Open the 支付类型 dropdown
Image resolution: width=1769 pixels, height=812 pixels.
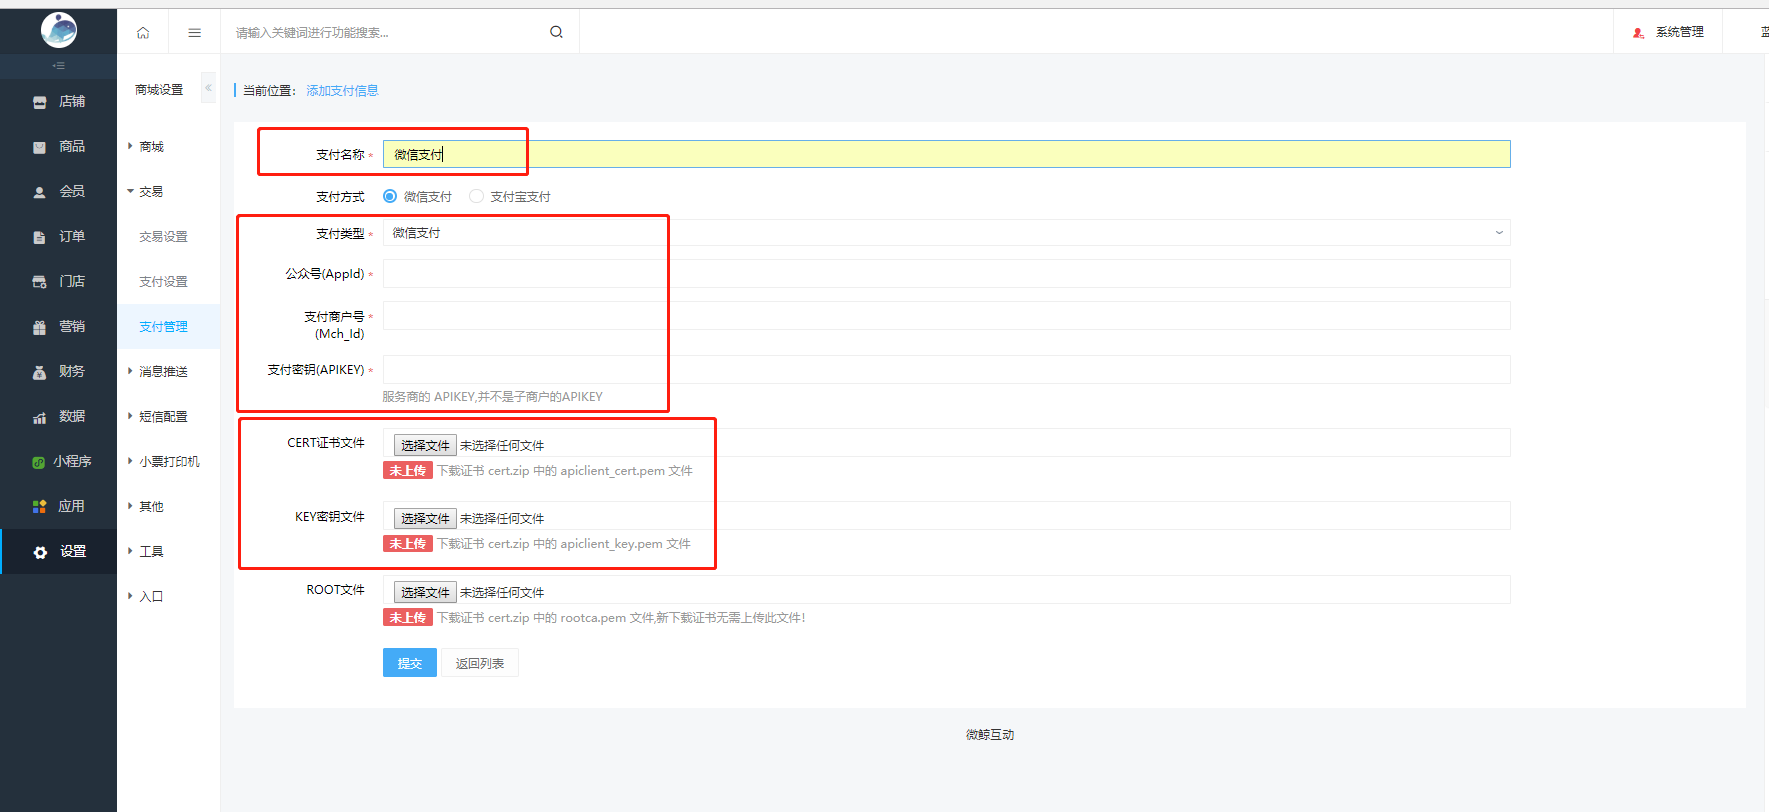[x=945, y=233]
